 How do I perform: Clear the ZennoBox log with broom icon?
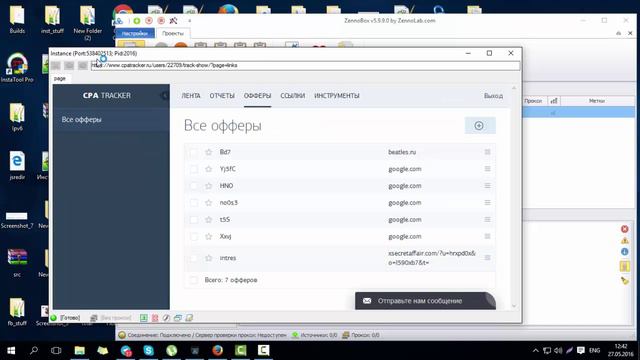point(624,280)
